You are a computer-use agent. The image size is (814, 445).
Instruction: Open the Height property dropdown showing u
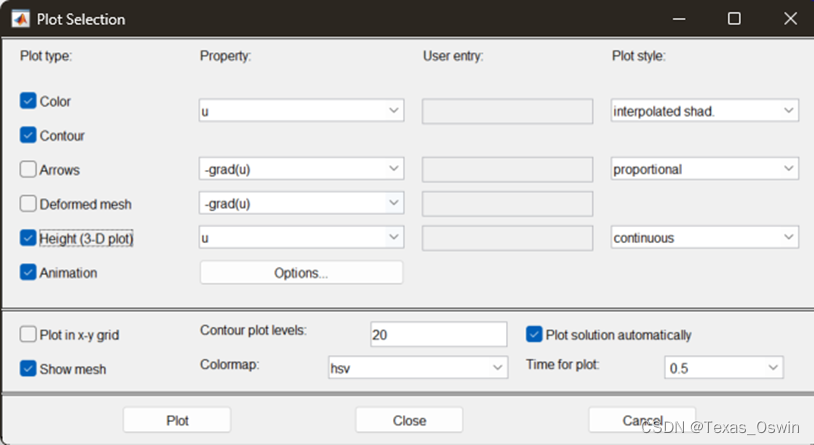[x=301, y=237]
